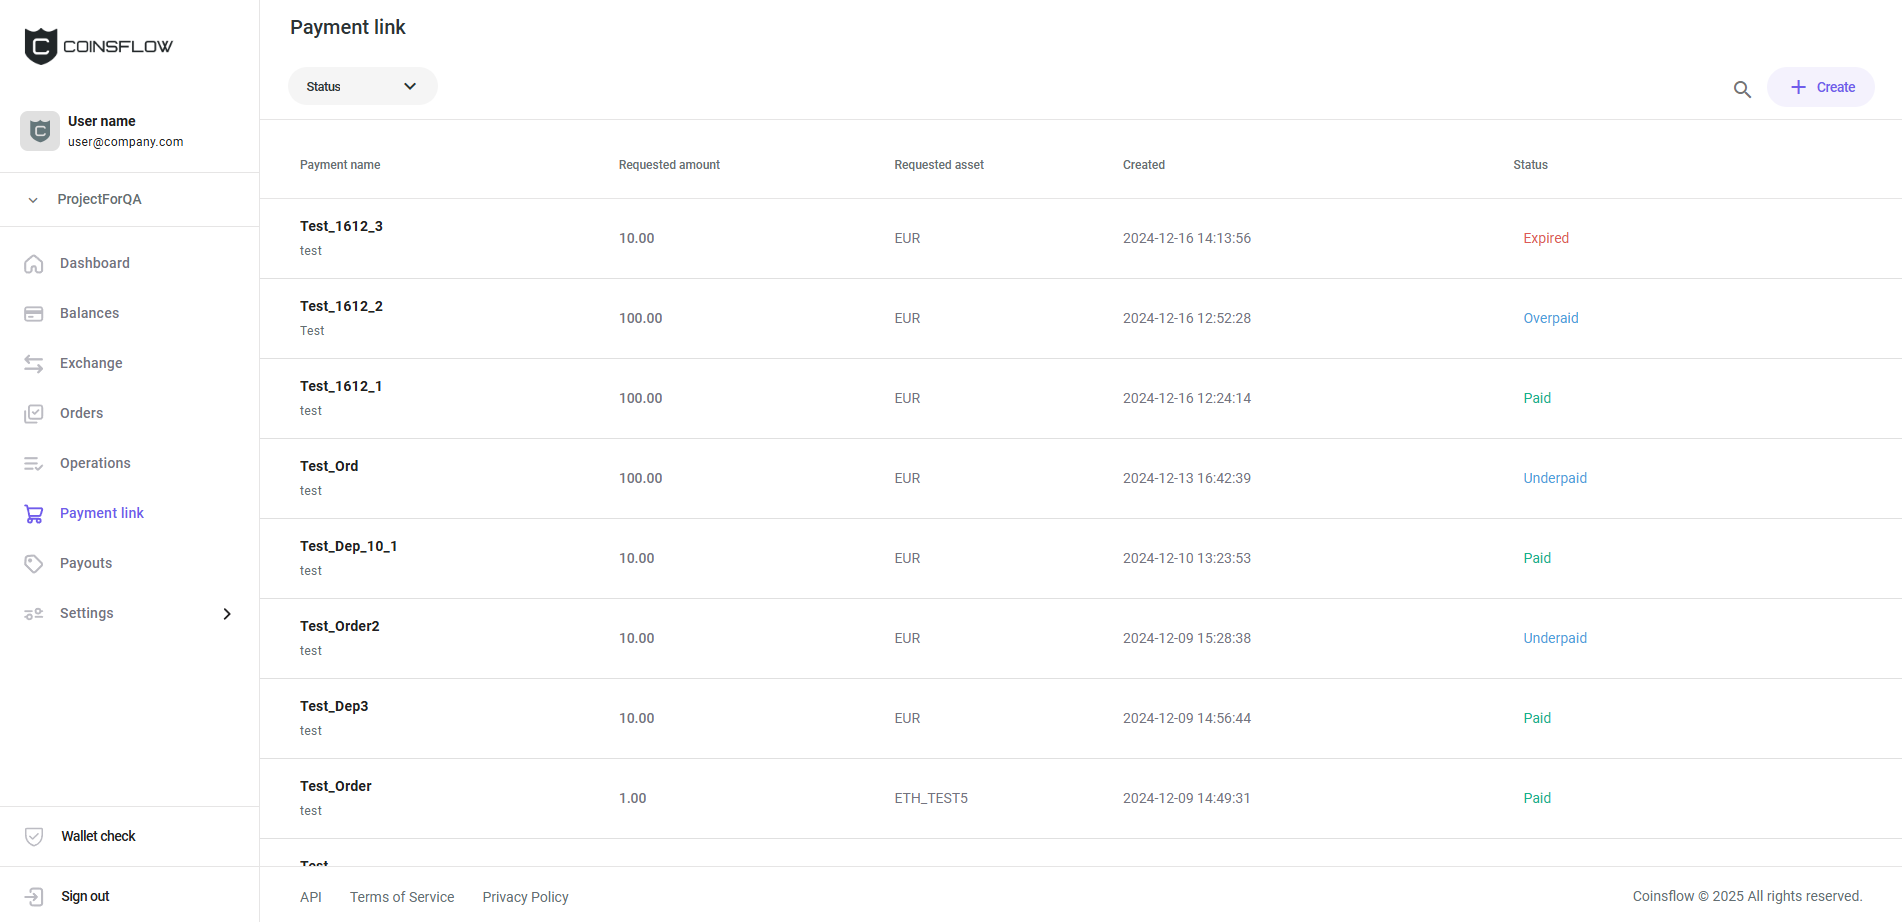Open Payouts from the sidebar menu
This screenshot has height=922, width=1902.
(x=86, y=563)
